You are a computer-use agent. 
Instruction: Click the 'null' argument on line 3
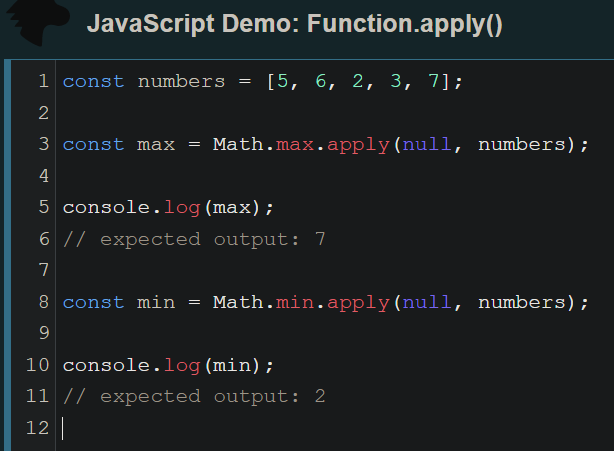427,144
